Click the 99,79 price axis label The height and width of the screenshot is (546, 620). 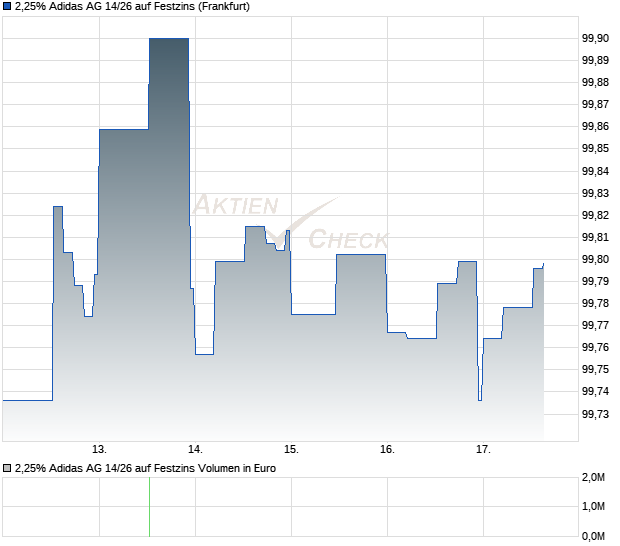point(595,282)
